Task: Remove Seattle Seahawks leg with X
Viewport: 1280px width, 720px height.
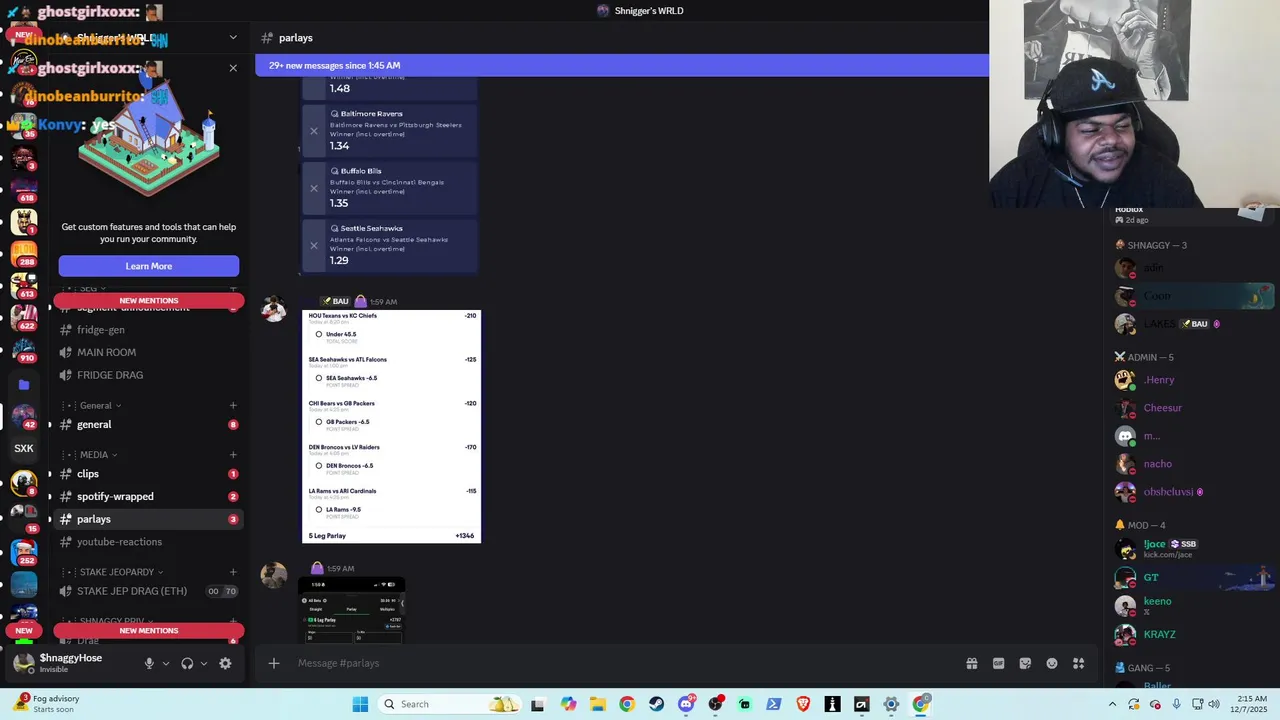Action: 313,245
